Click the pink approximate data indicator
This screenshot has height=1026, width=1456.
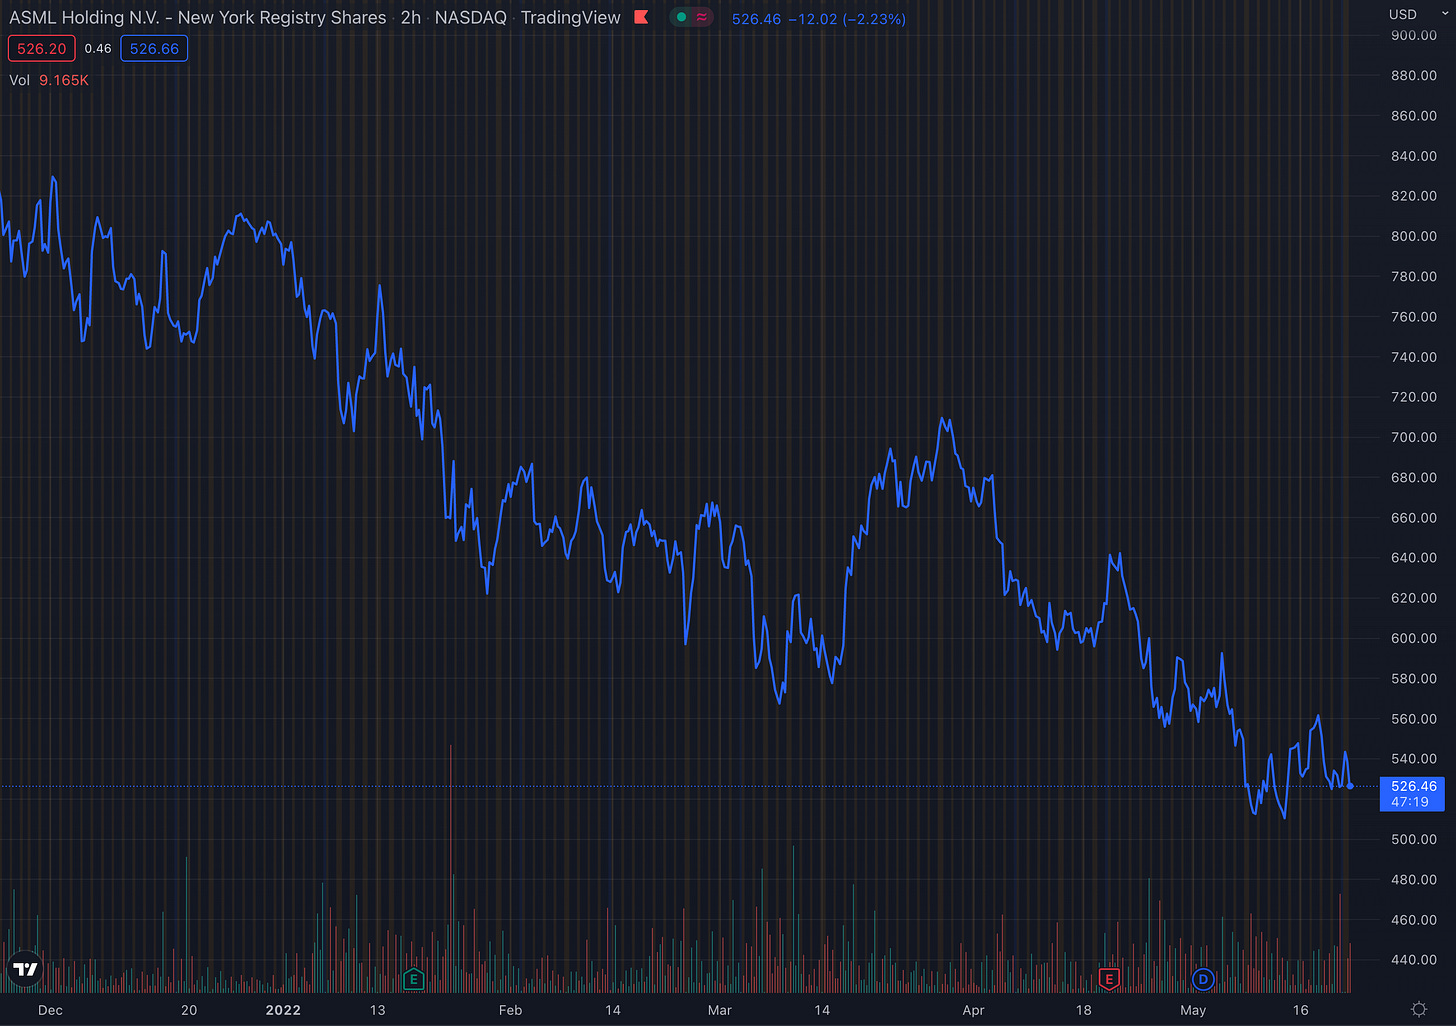point(702,17)
